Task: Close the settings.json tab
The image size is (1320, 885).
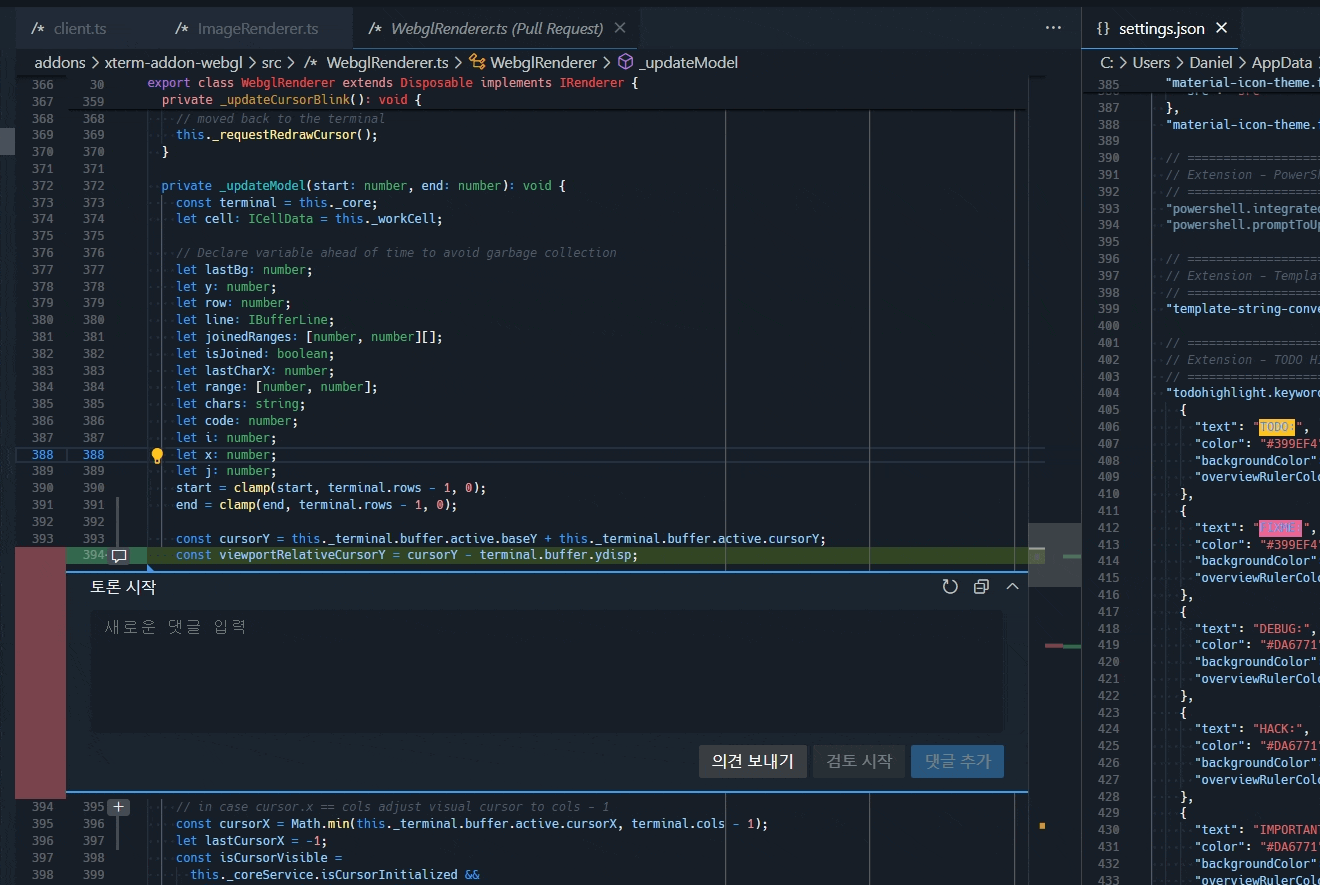Action: click(x=1221, y=28)
